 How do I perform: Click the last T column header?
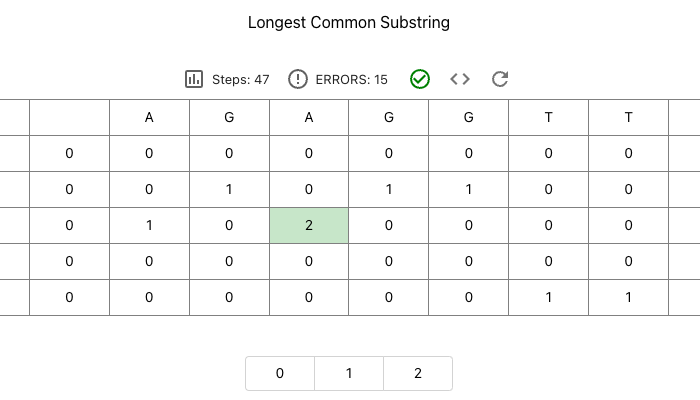click(x=629, y=117)
